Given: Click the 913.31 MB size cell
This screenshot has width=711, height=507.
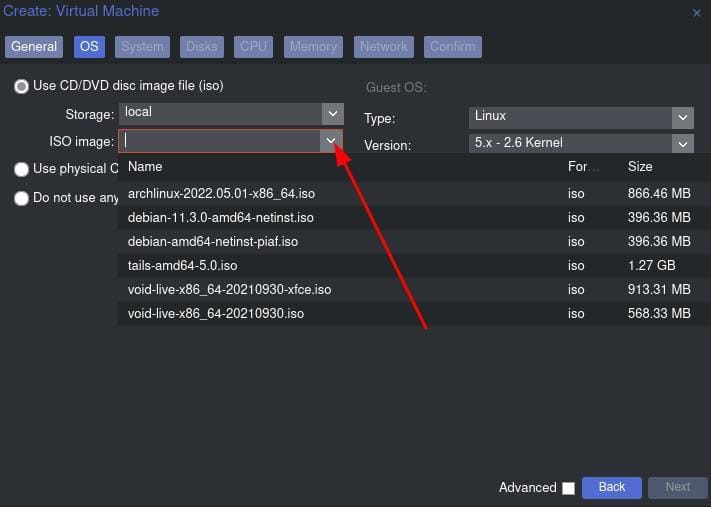Looking at the screenshot, I should coord(659,290).
